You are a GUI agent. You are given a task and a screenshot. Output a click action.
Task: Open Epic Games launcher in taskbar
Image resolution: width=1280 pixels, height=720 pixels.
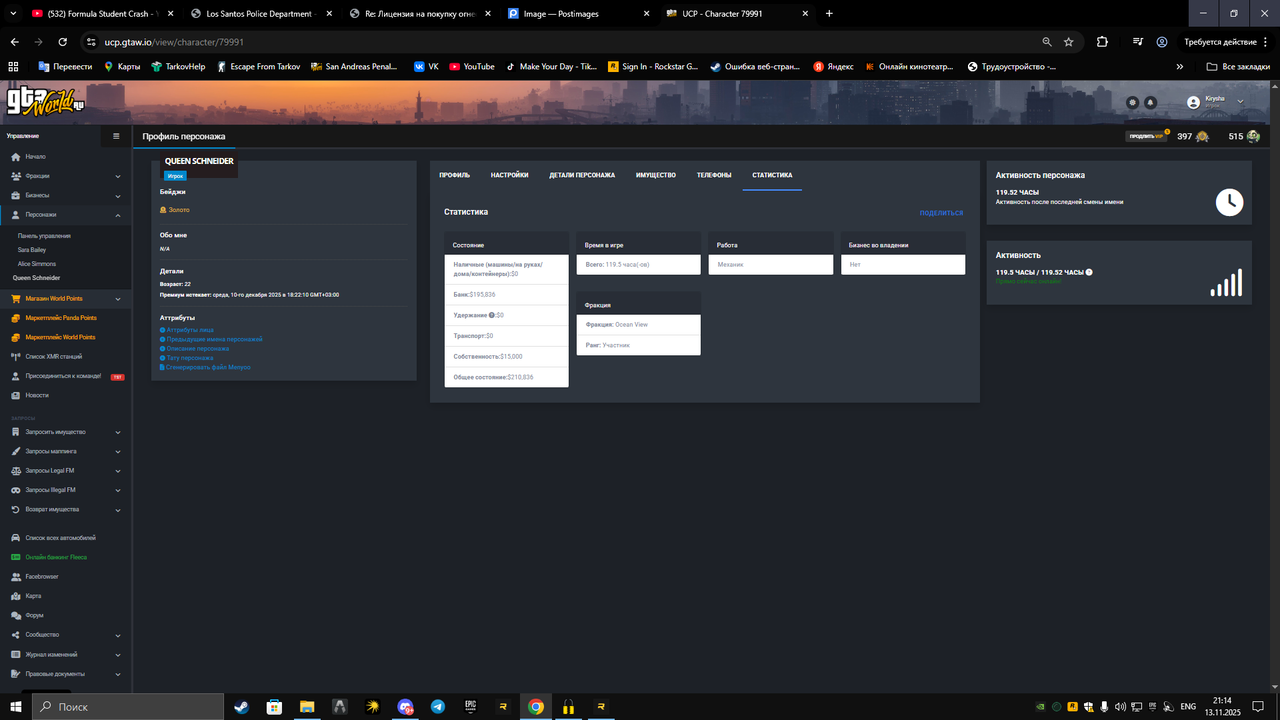(x=470, y=706)
